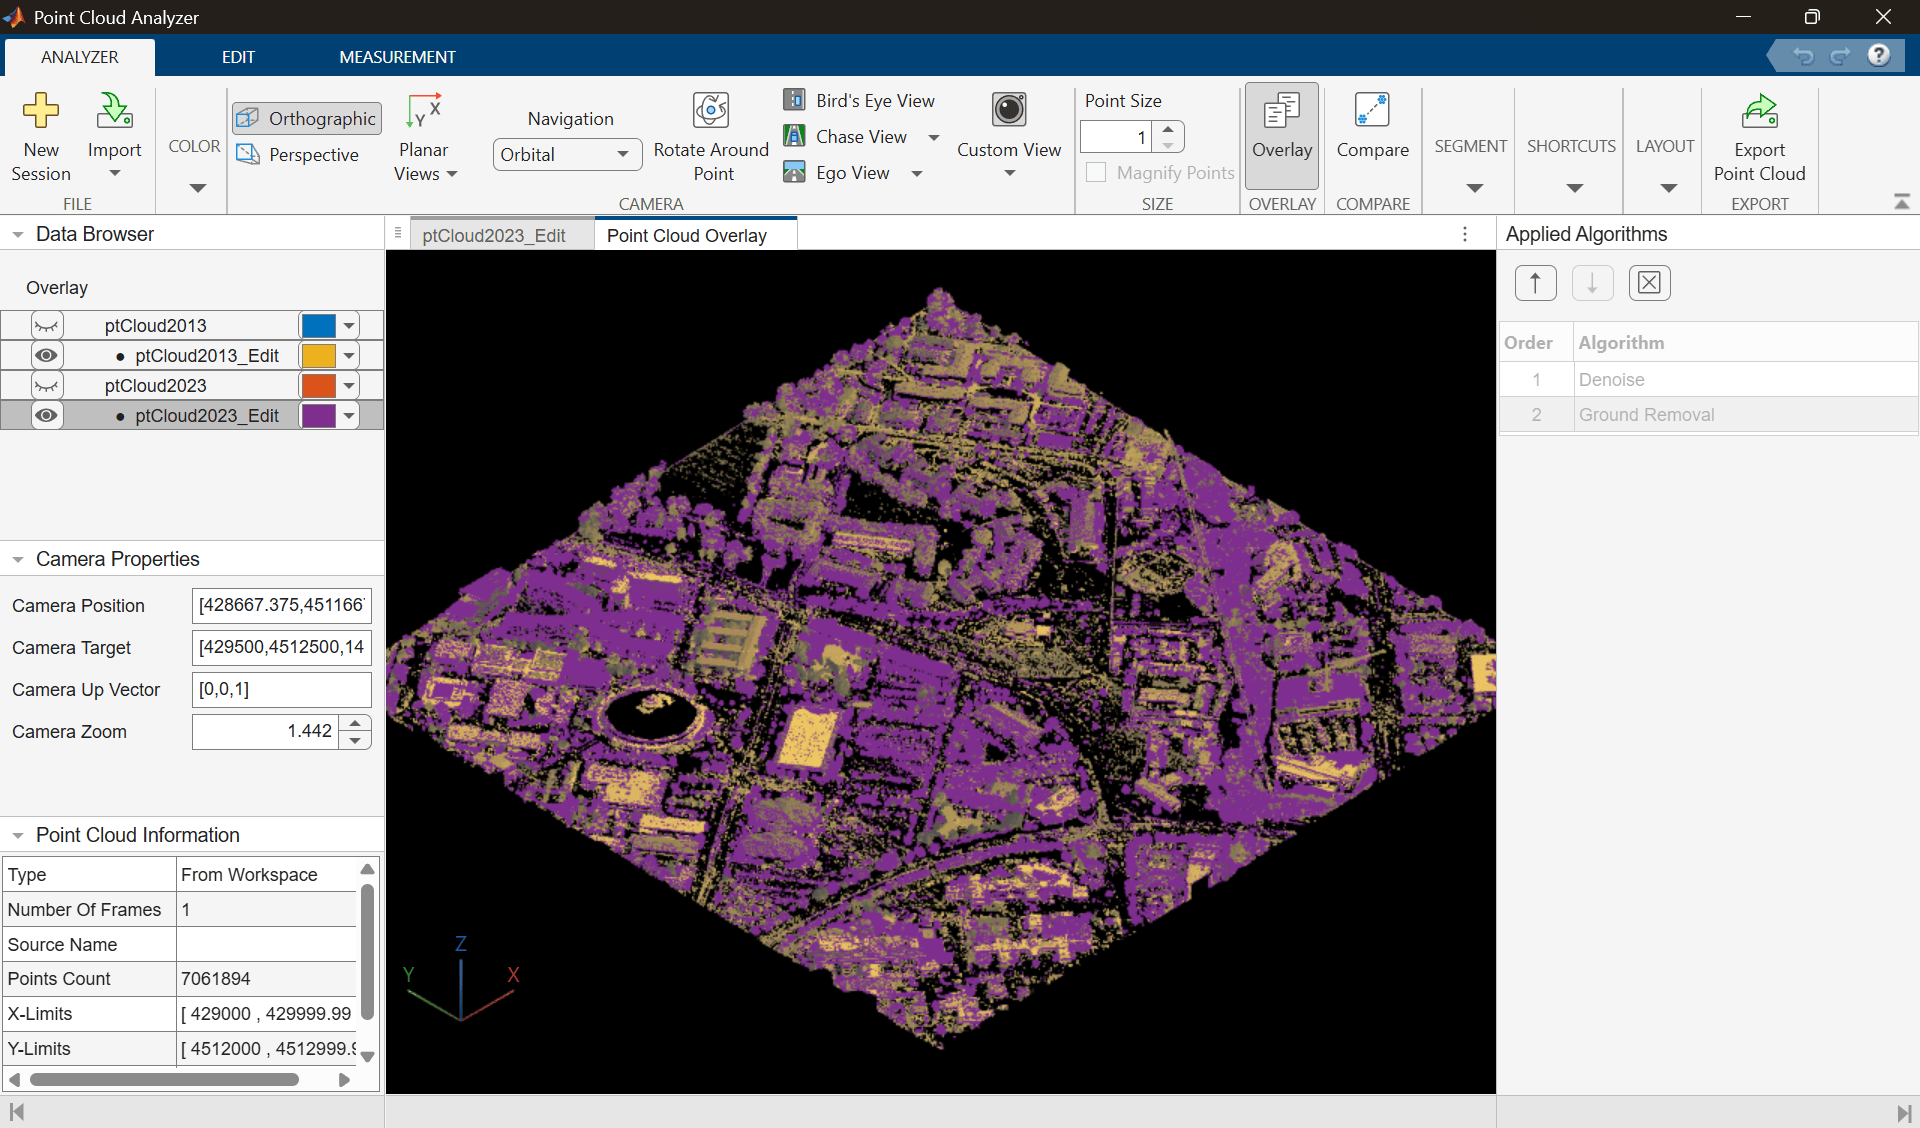Select the Ground Removal algorithm row

click(1708, 414)
